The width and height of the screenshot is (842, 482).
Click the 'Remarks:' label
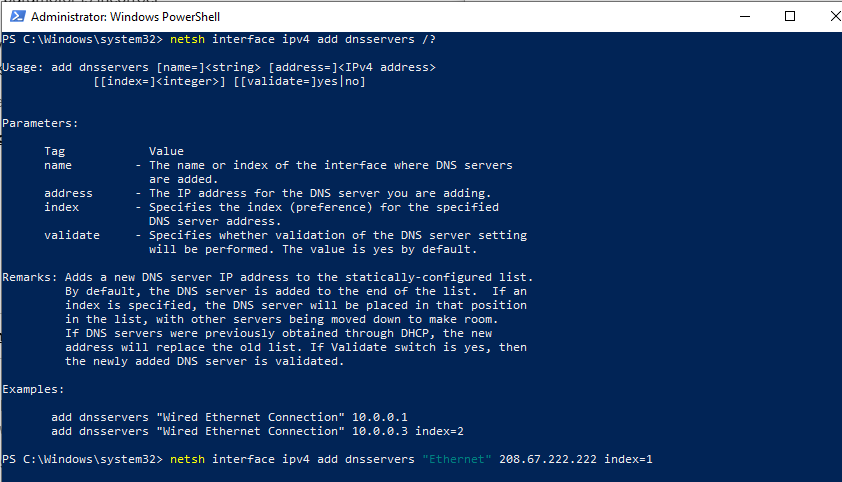[30, 277]
